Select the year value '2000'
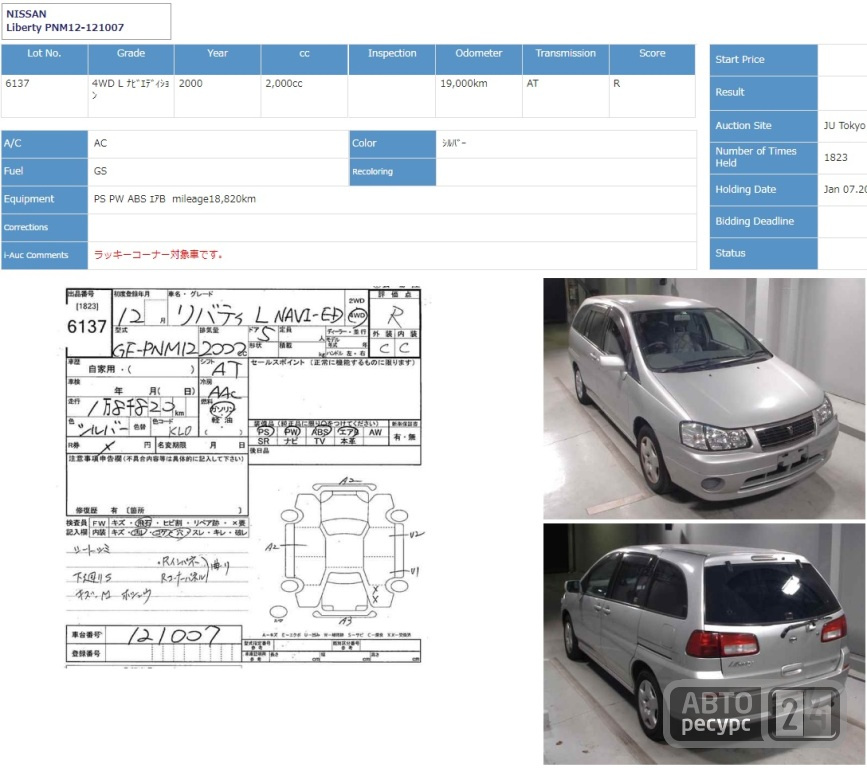Screen dimensions: 867x768 tap(191, 83)
